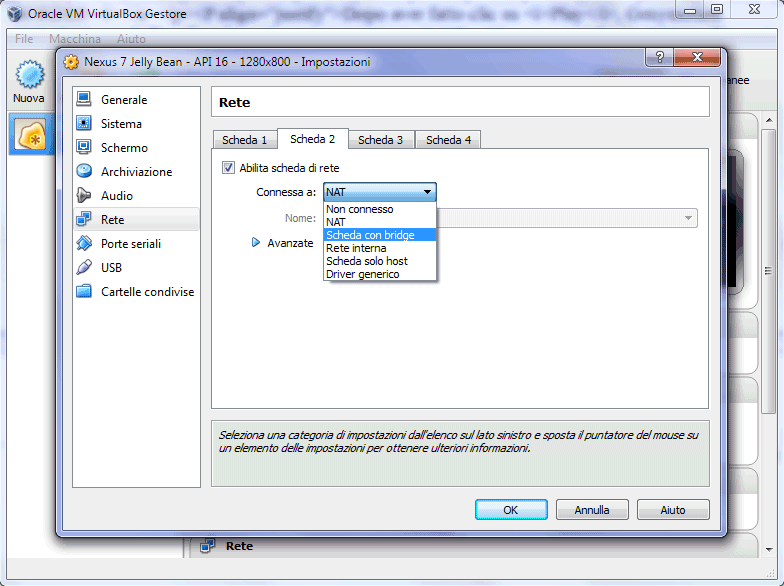Click the Porte seriali icon

(84, 243)
